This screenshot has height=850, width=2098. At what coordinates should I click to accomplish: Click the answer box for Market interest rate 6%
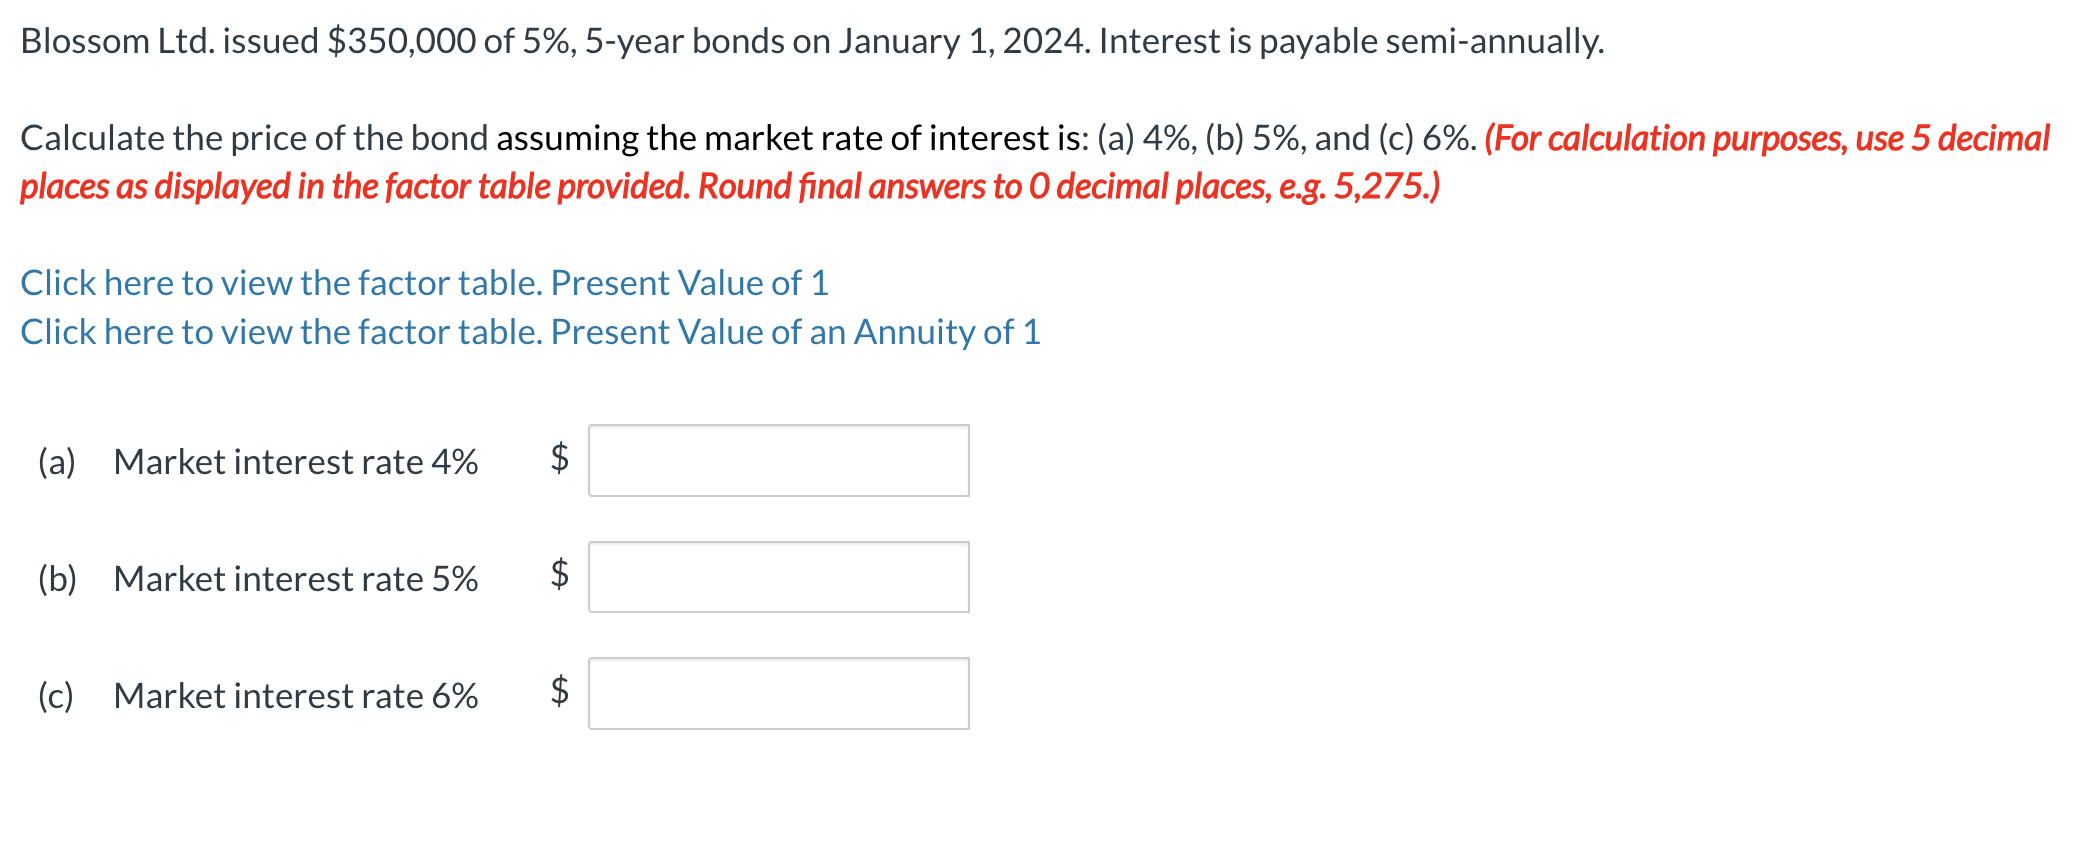[x=778, y=692]
